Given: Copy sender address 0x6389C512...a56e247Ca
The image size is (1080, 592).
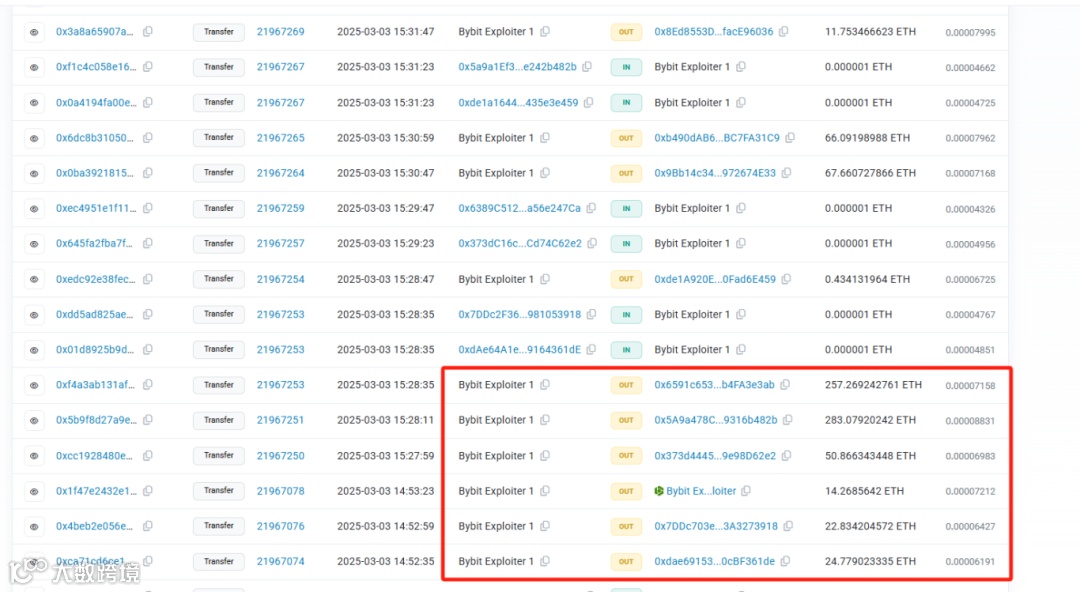Looking at the screenshot, I should coord(591,208).
